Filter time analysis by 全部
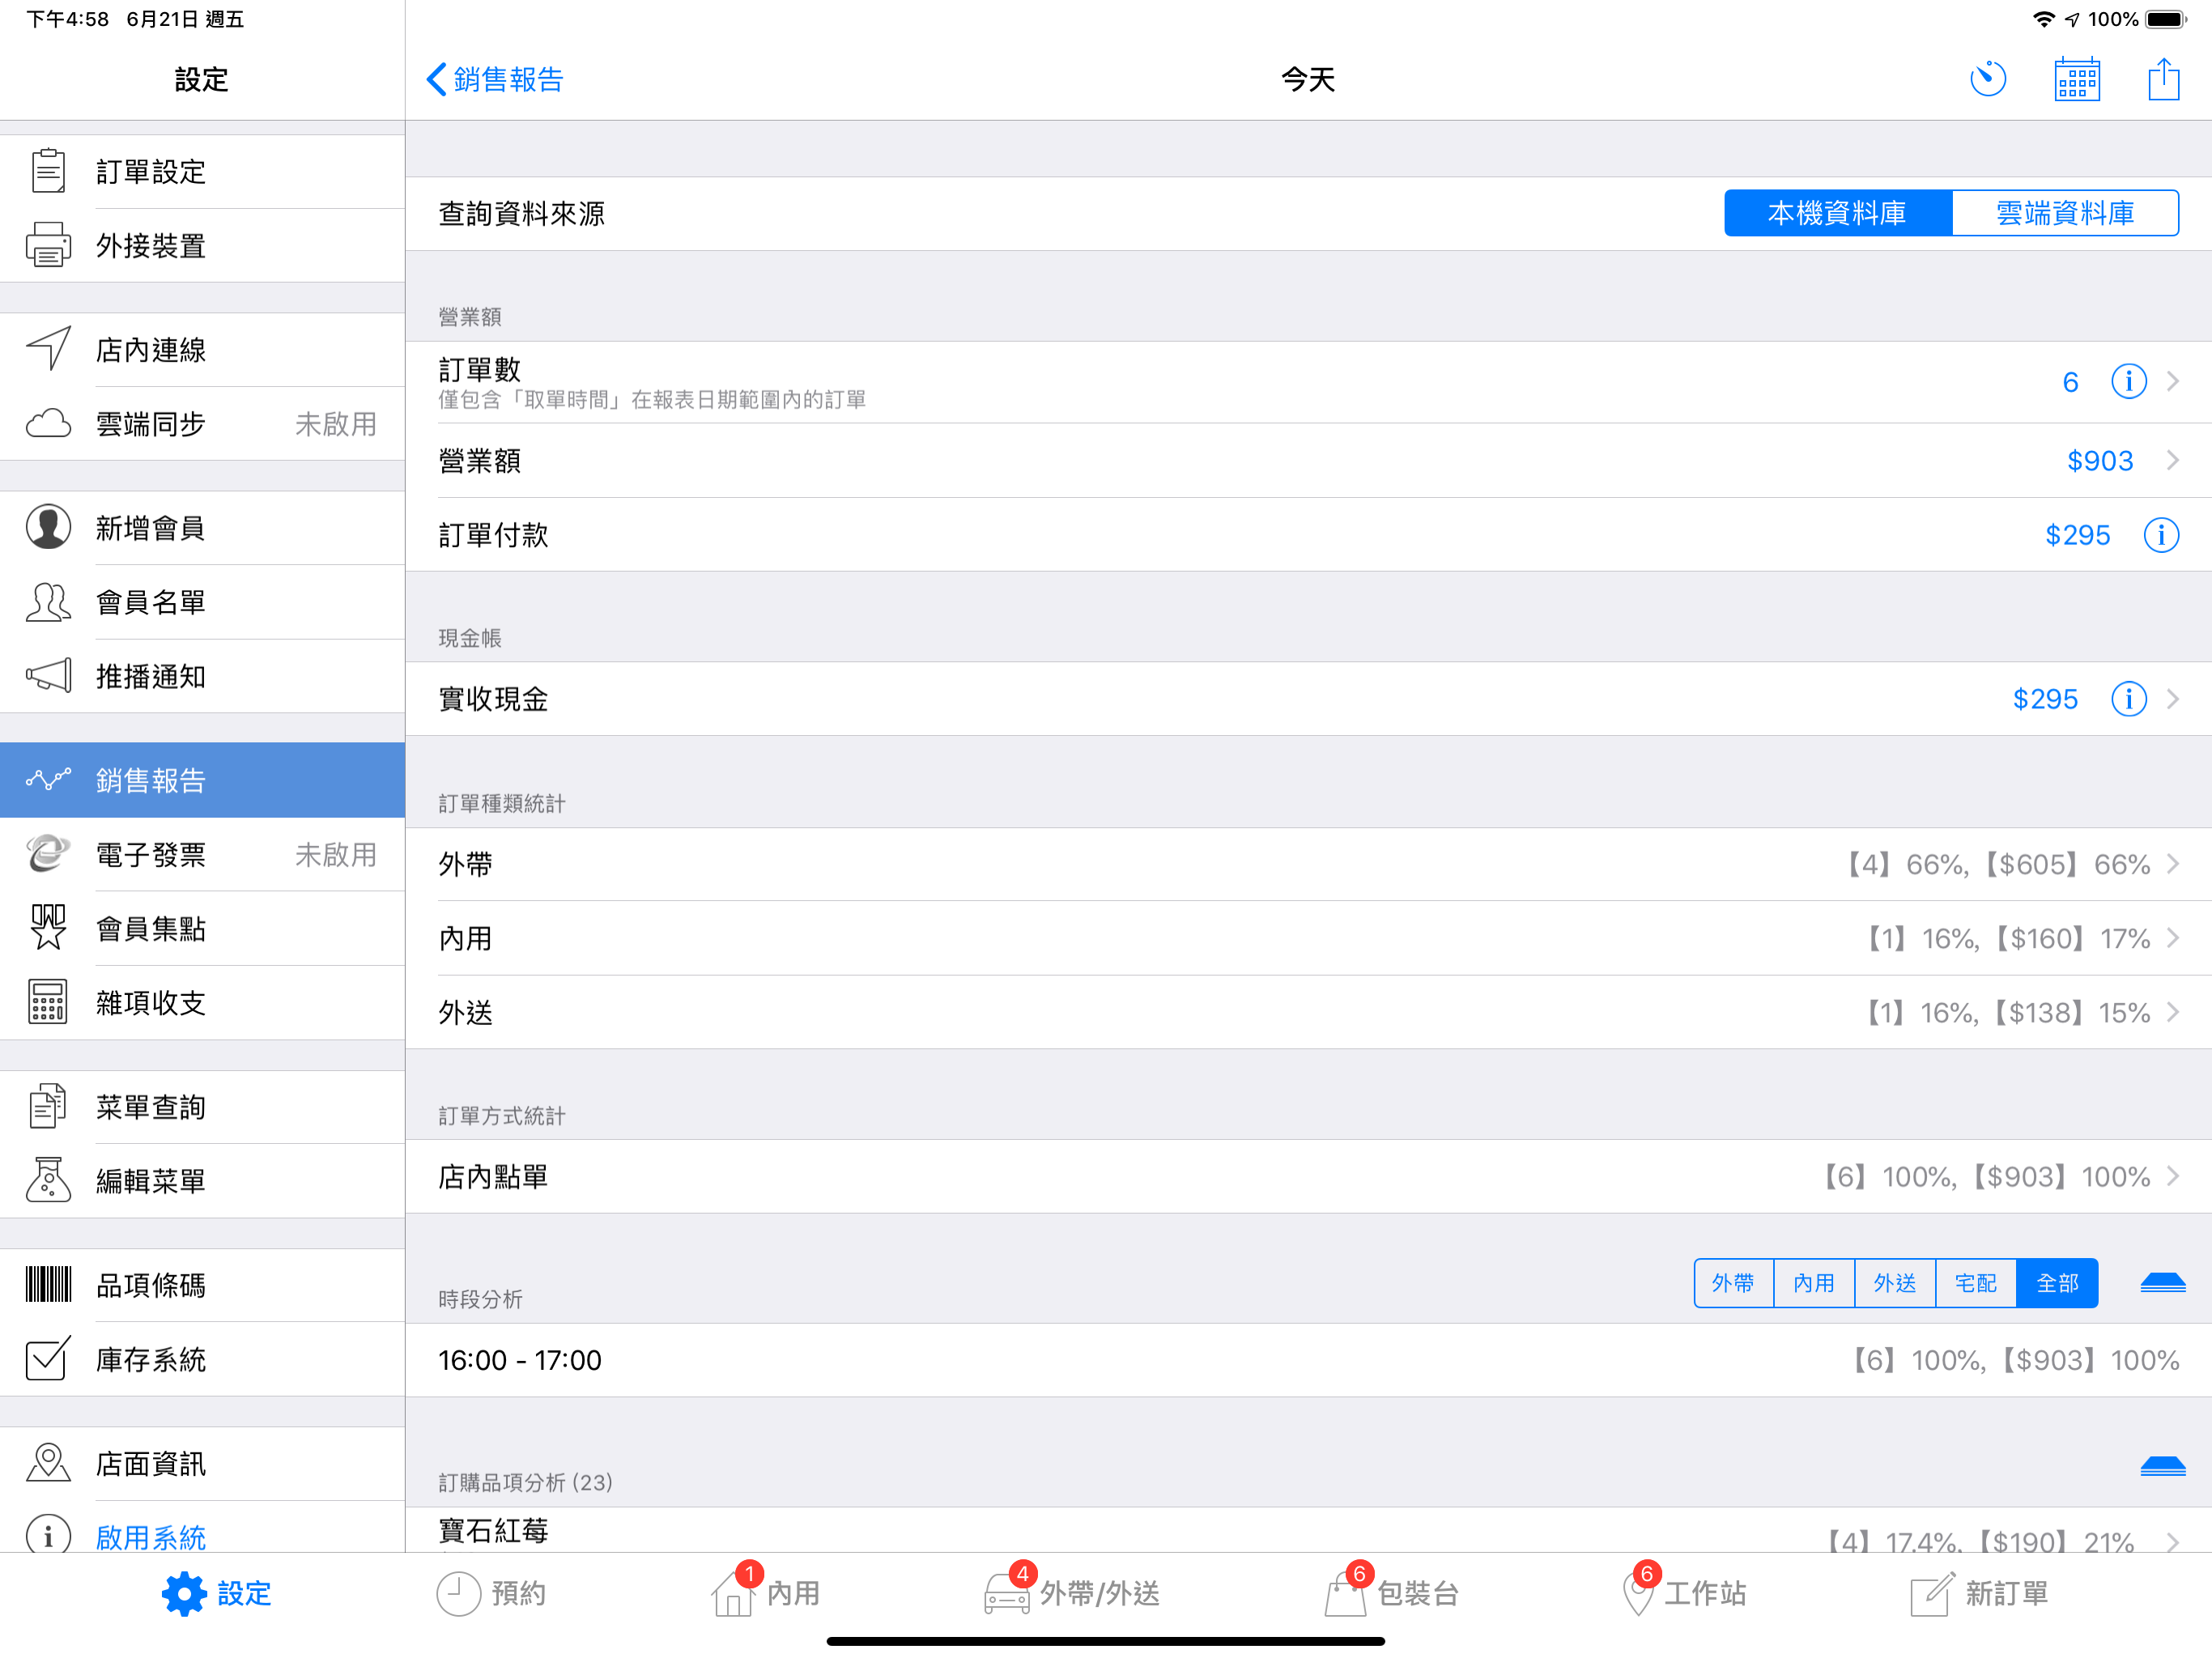 [2057, 1283]
